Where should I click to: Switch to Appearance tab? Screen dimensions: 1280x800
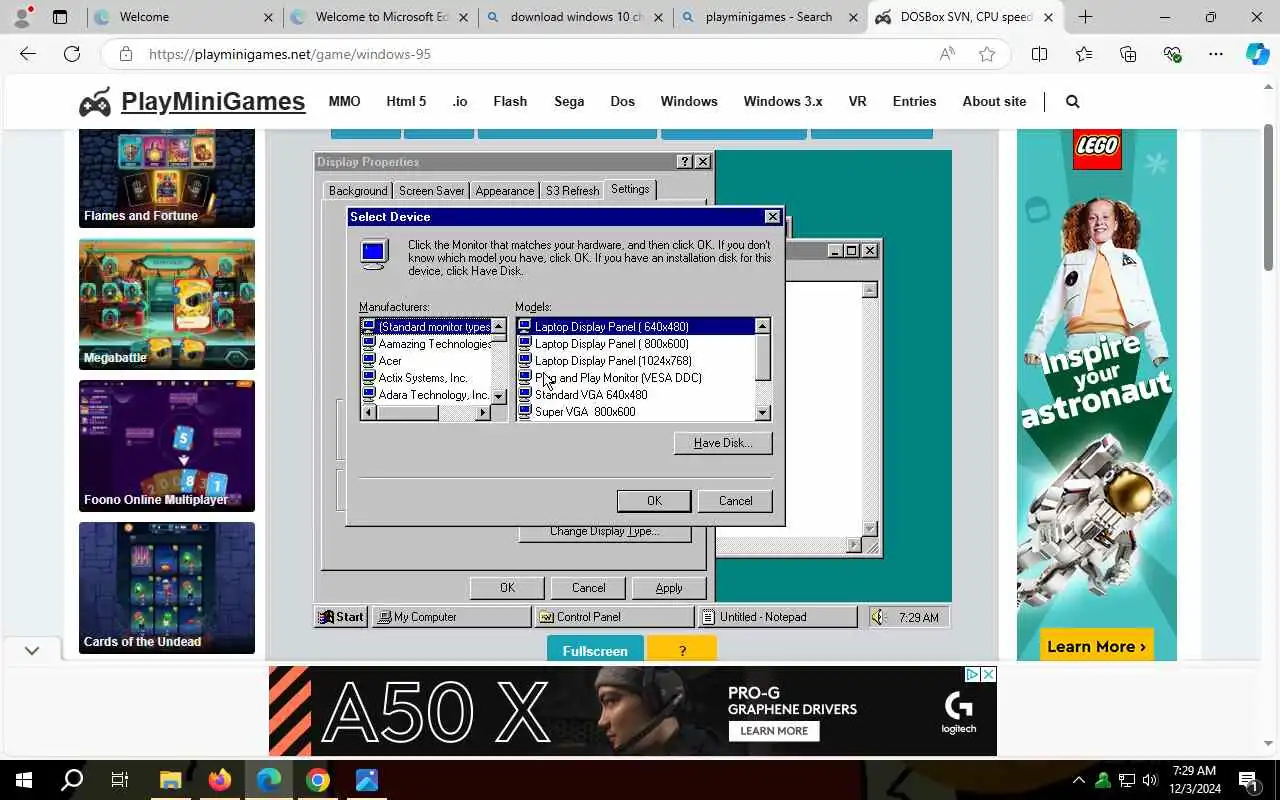[504, 191]
